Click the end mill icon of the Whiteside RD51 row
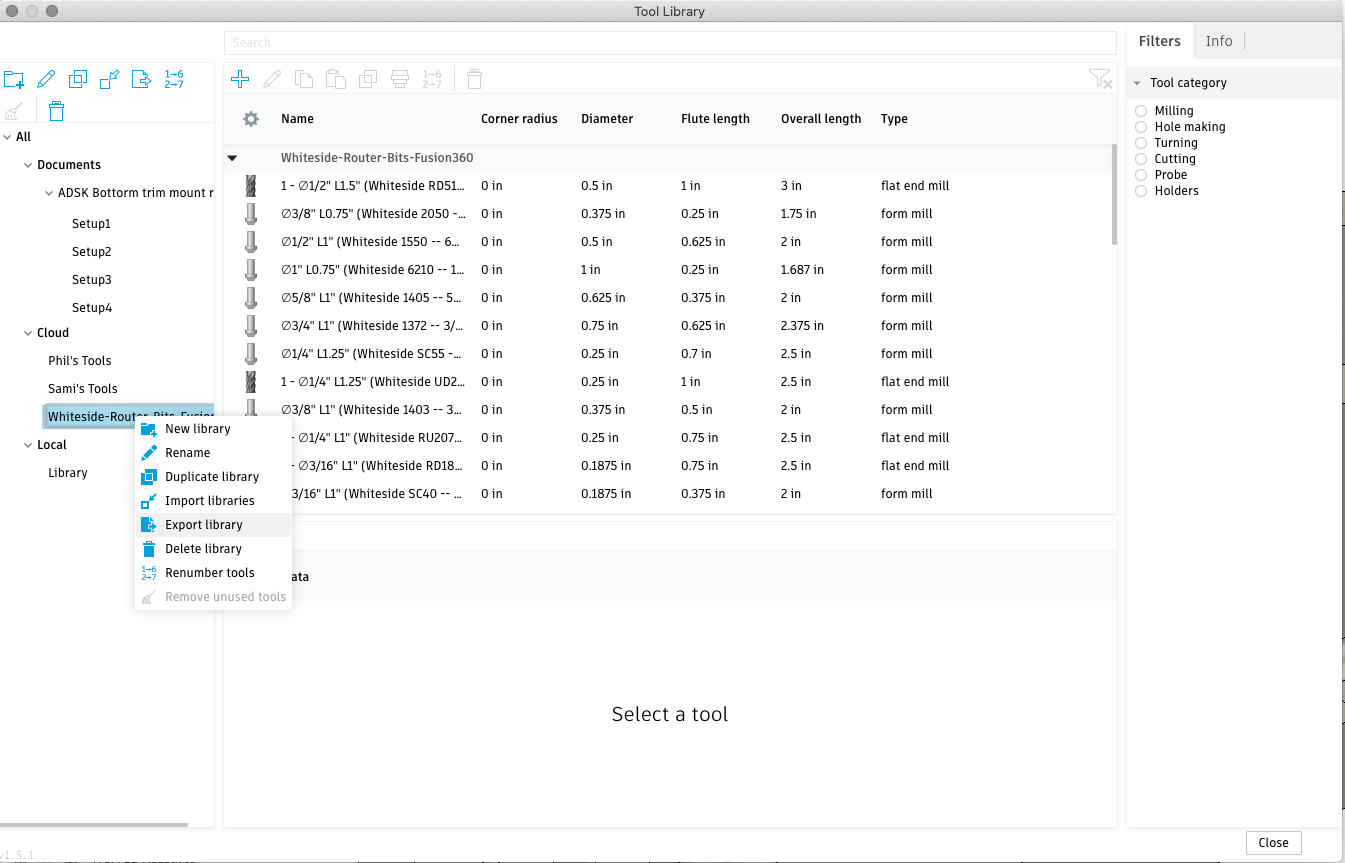This screenshot has width=1345, height=863. tap(251, 186)
